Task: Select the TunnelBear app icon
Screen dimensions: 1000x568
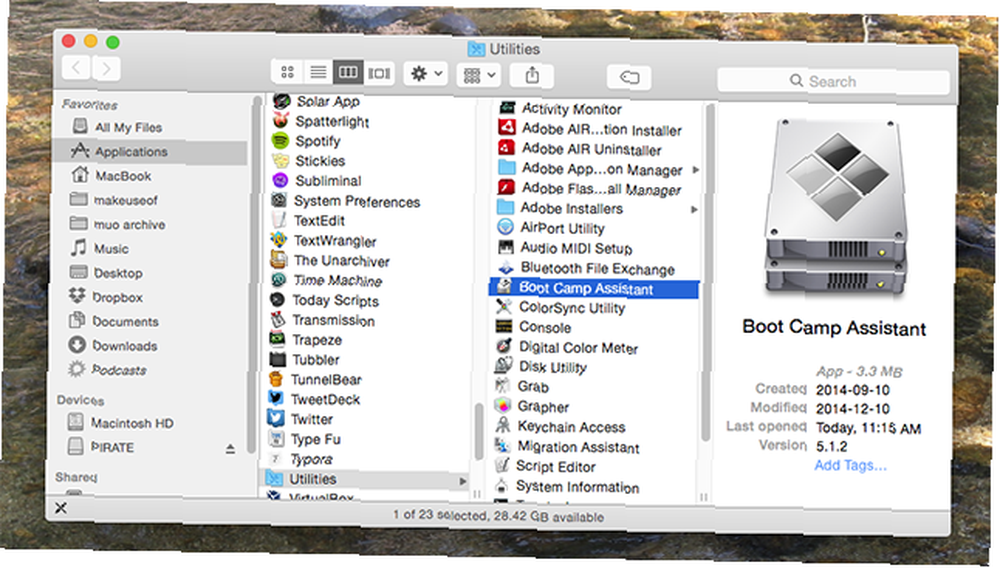Action: pyautogui.click(x=276, y=379)
